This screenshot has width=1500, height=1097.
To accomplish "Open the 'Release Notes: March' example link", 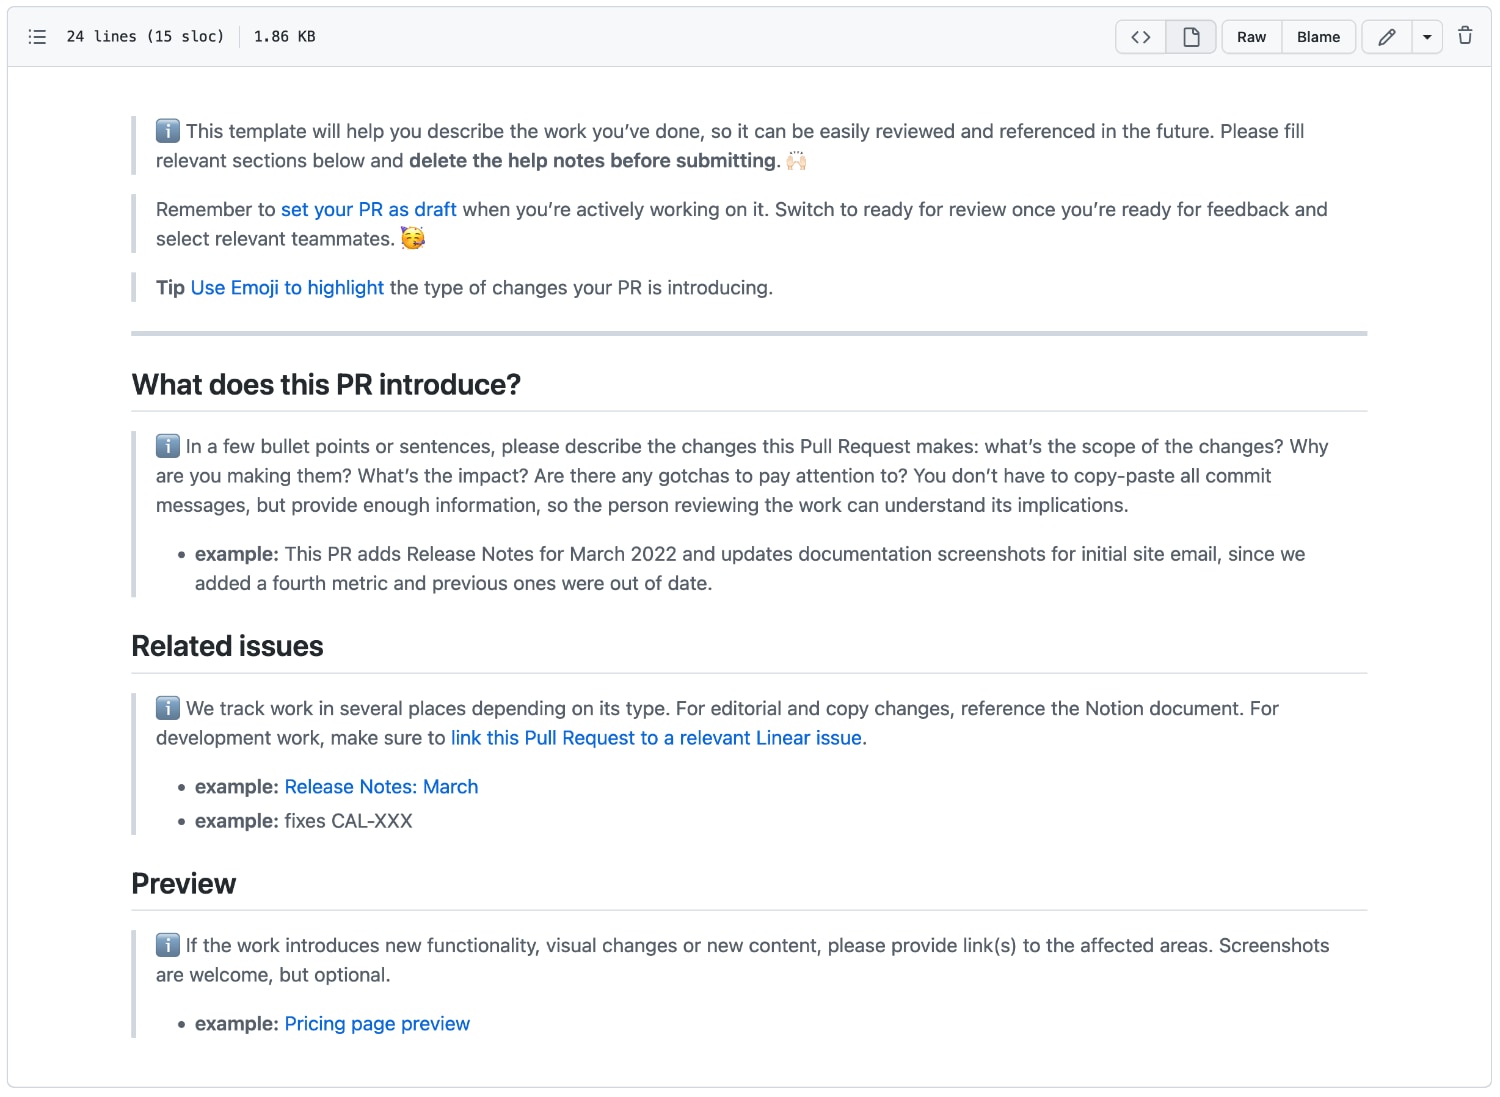I will (x=381, y=786).
